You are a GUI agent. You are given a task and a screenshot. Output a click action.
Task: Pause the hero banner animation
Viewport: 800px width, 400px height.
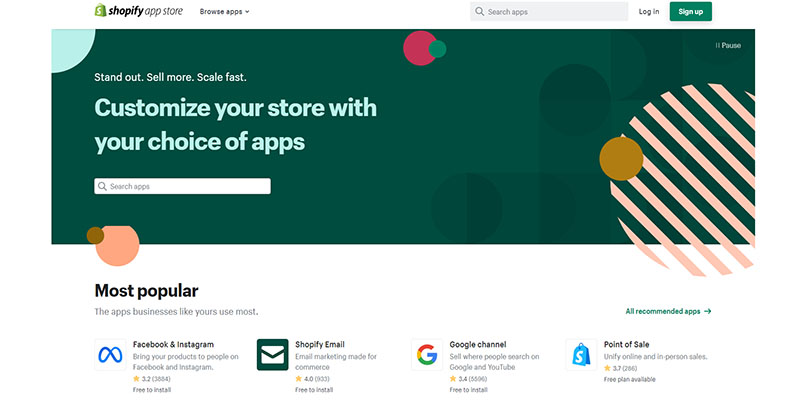(728, 45)
